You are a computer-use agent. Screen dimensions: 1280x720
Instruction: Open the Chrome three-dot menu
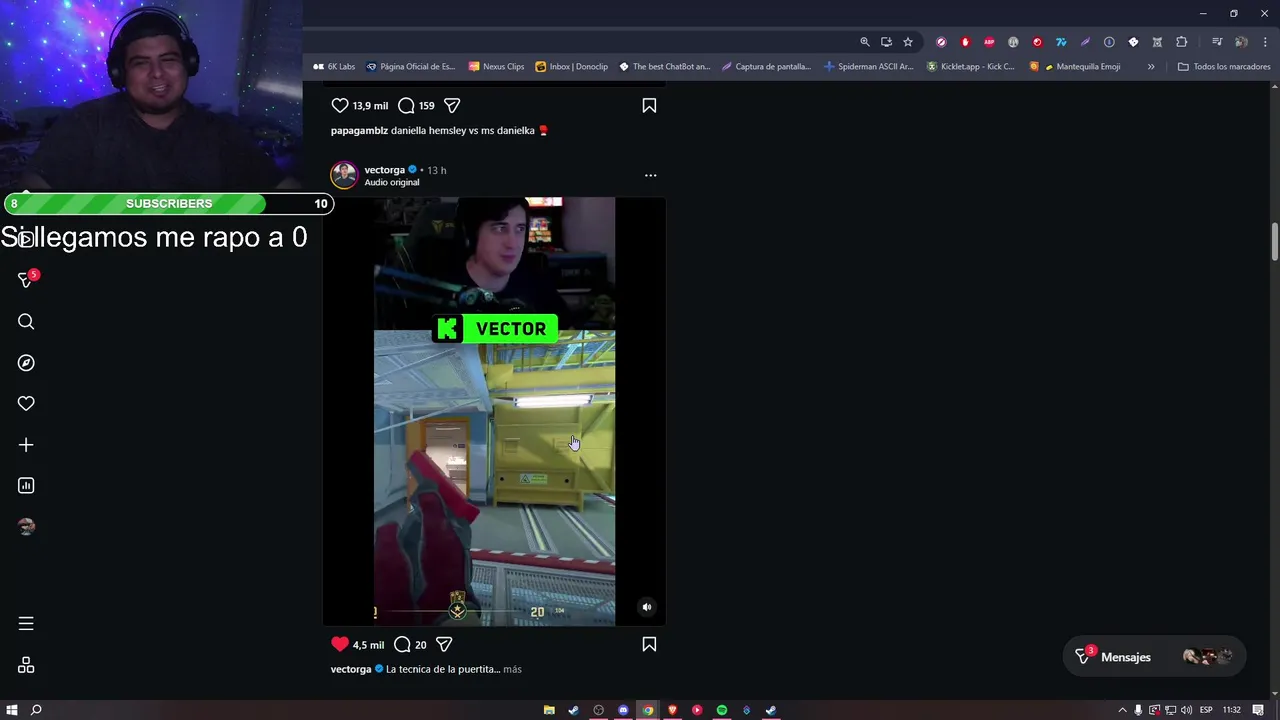point(1265,42)
